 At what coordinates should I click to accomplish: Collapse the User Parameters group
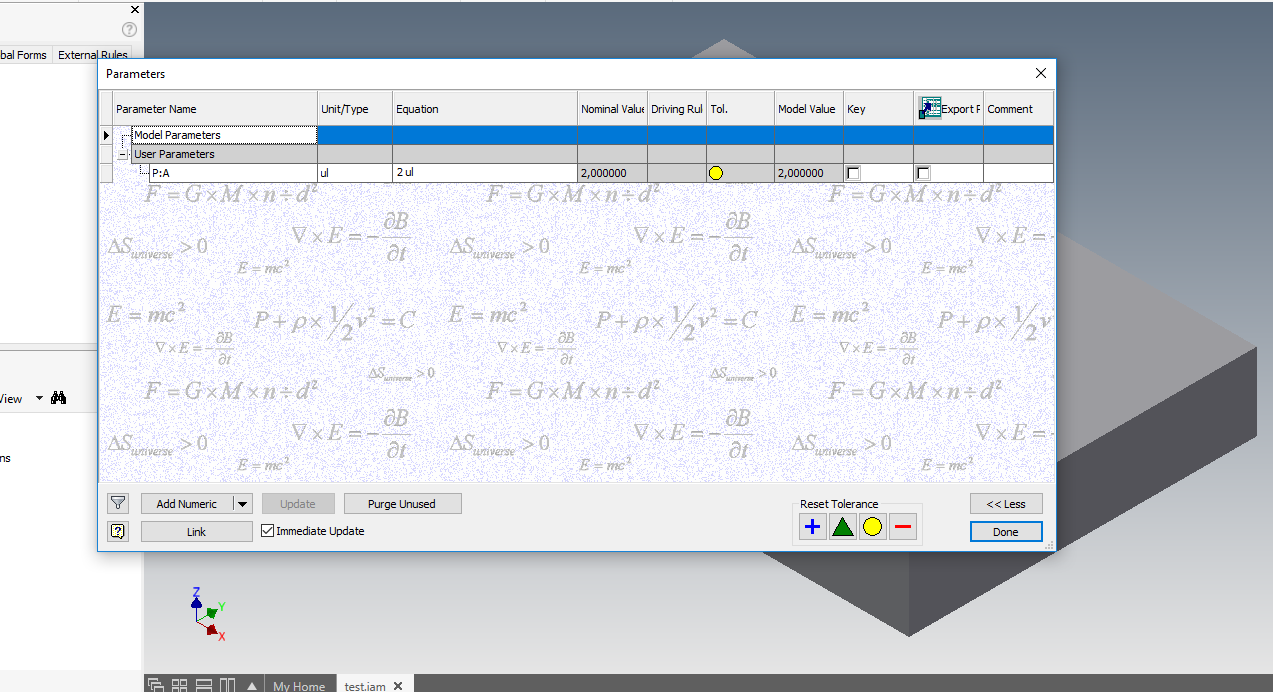122,154
